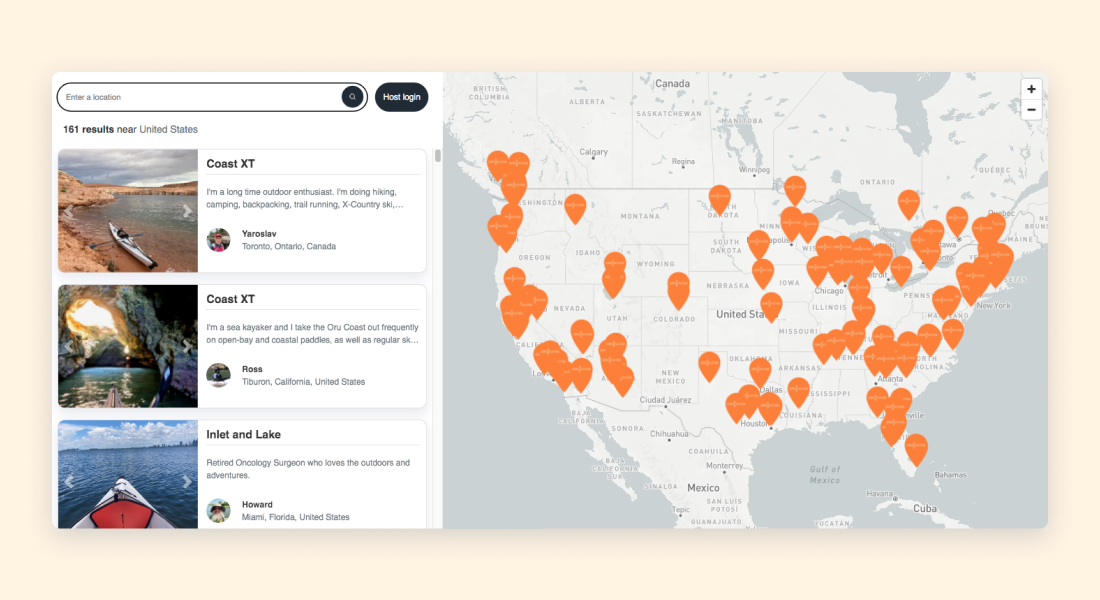
Task: Advance the photo on Ross's Coast XT listing
Action: coord(188,346)
